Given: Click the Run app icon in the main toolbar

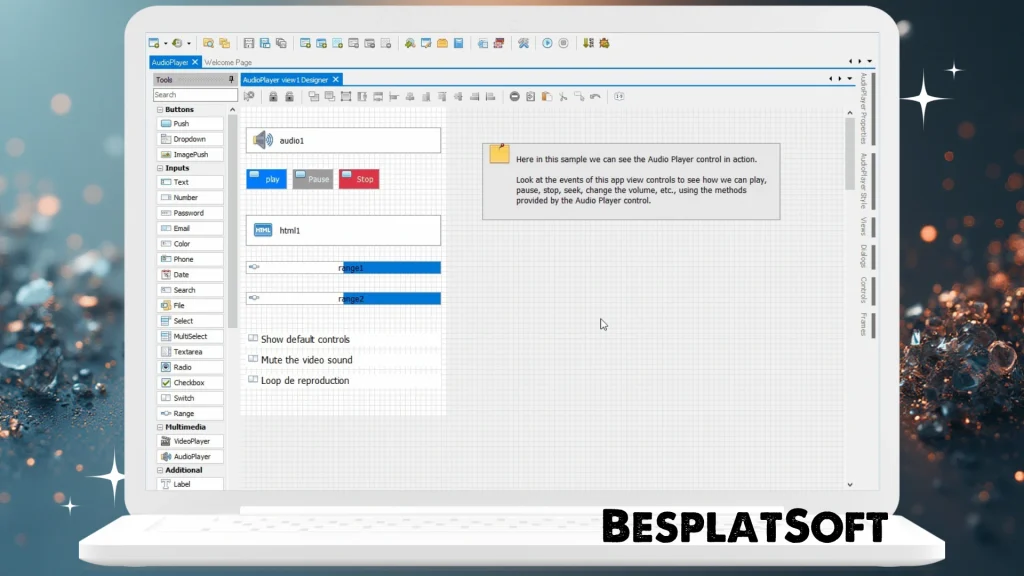Looking at the screenshot, I should click(x=546, y=43).
